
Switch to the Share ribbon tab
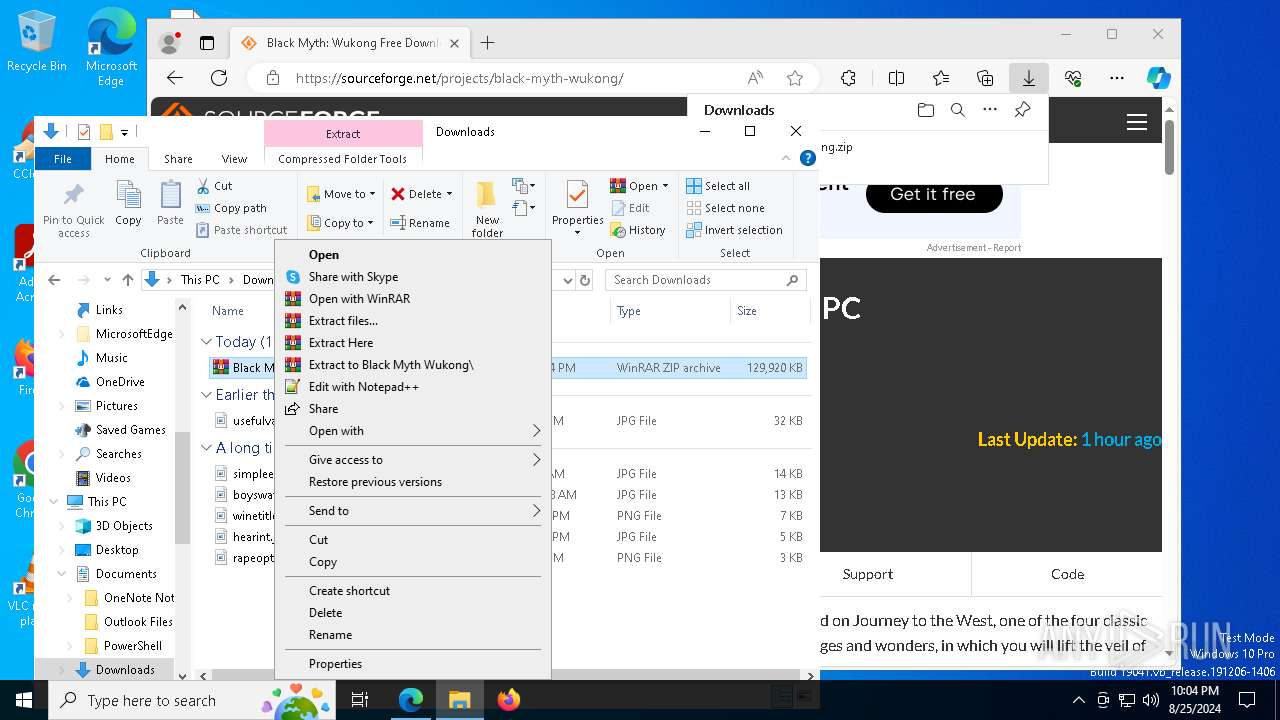pos(178,159)
